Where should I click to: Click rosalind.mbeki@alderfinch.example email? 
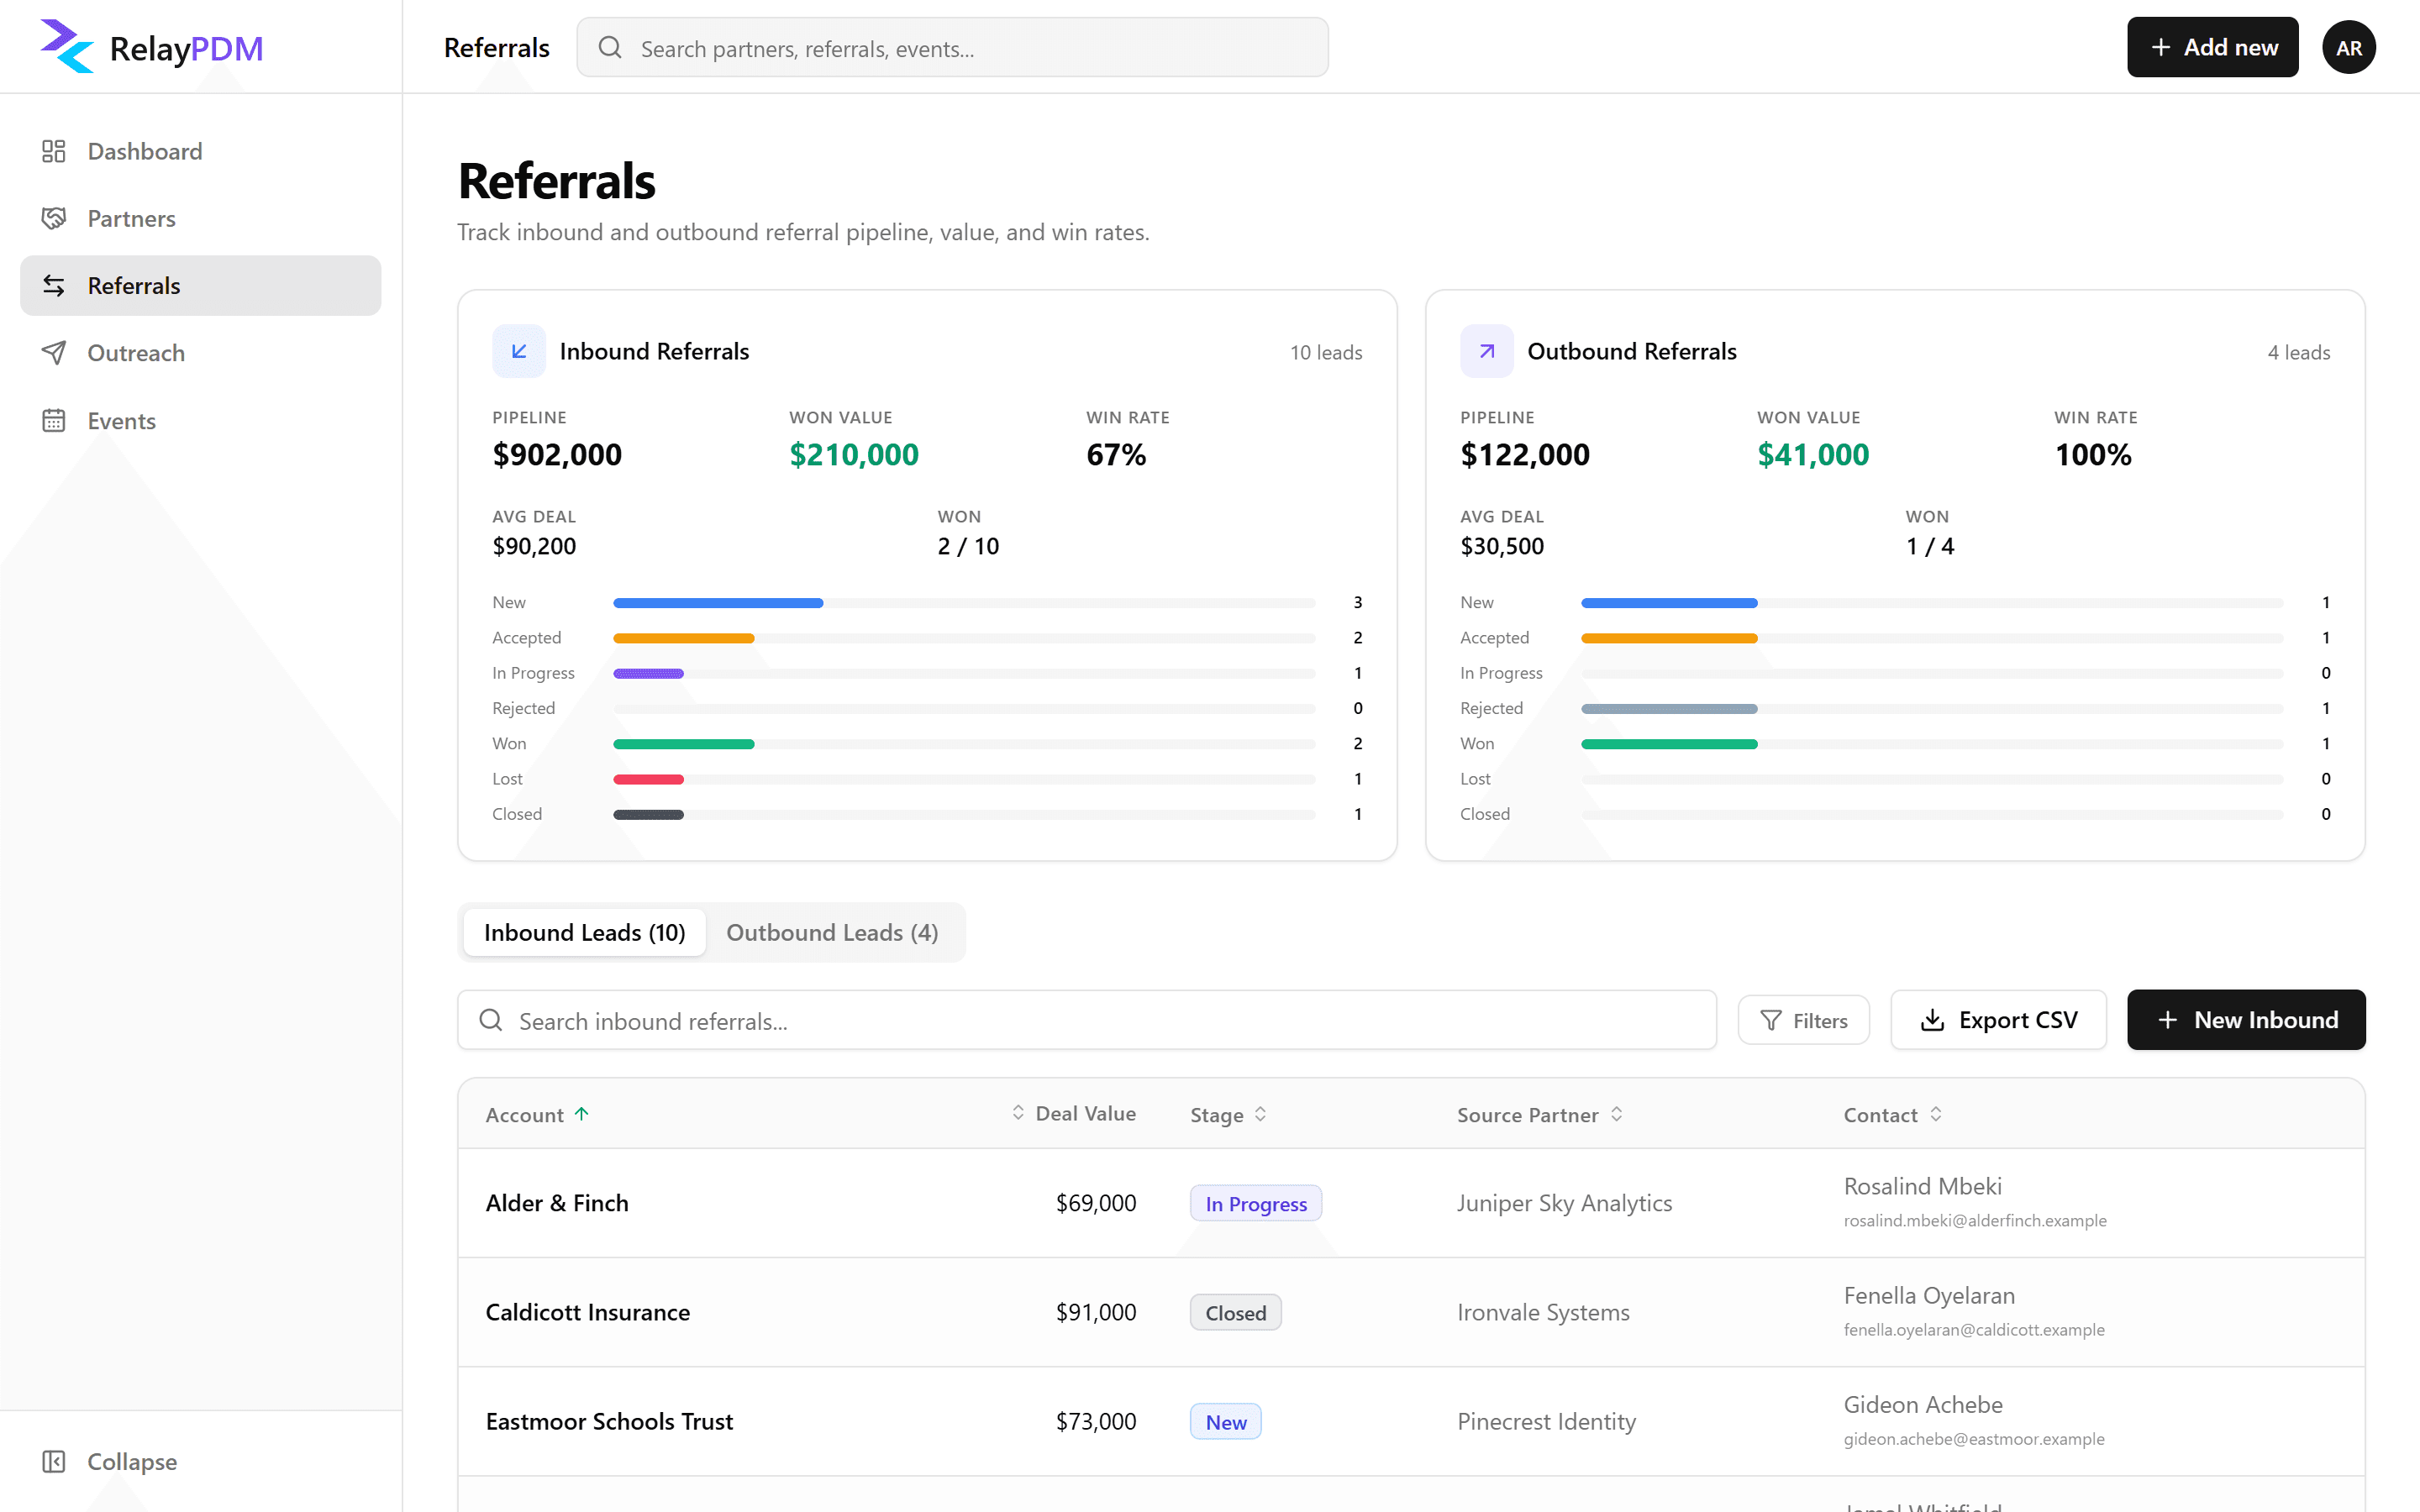1975,1220
